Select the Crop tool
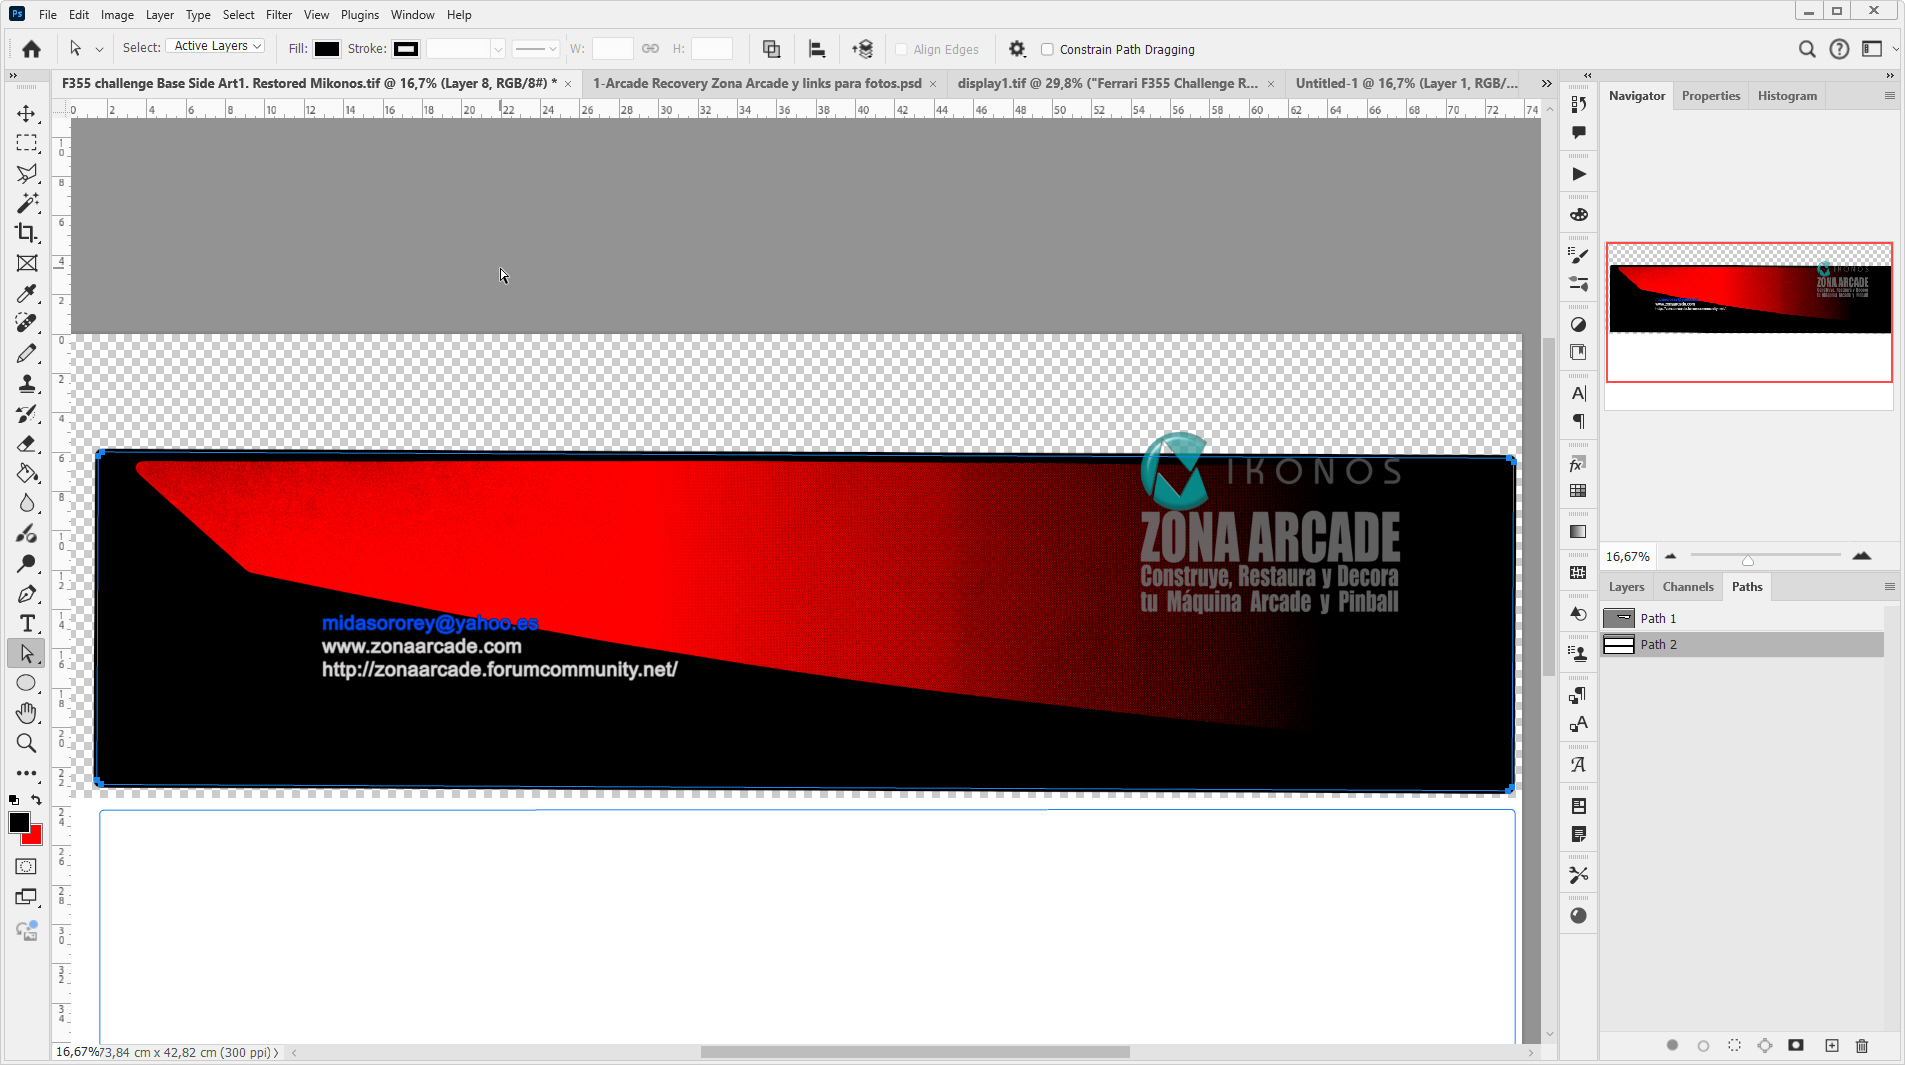Viewport: 1905px width, 1065px height. (x=27, y=233)
